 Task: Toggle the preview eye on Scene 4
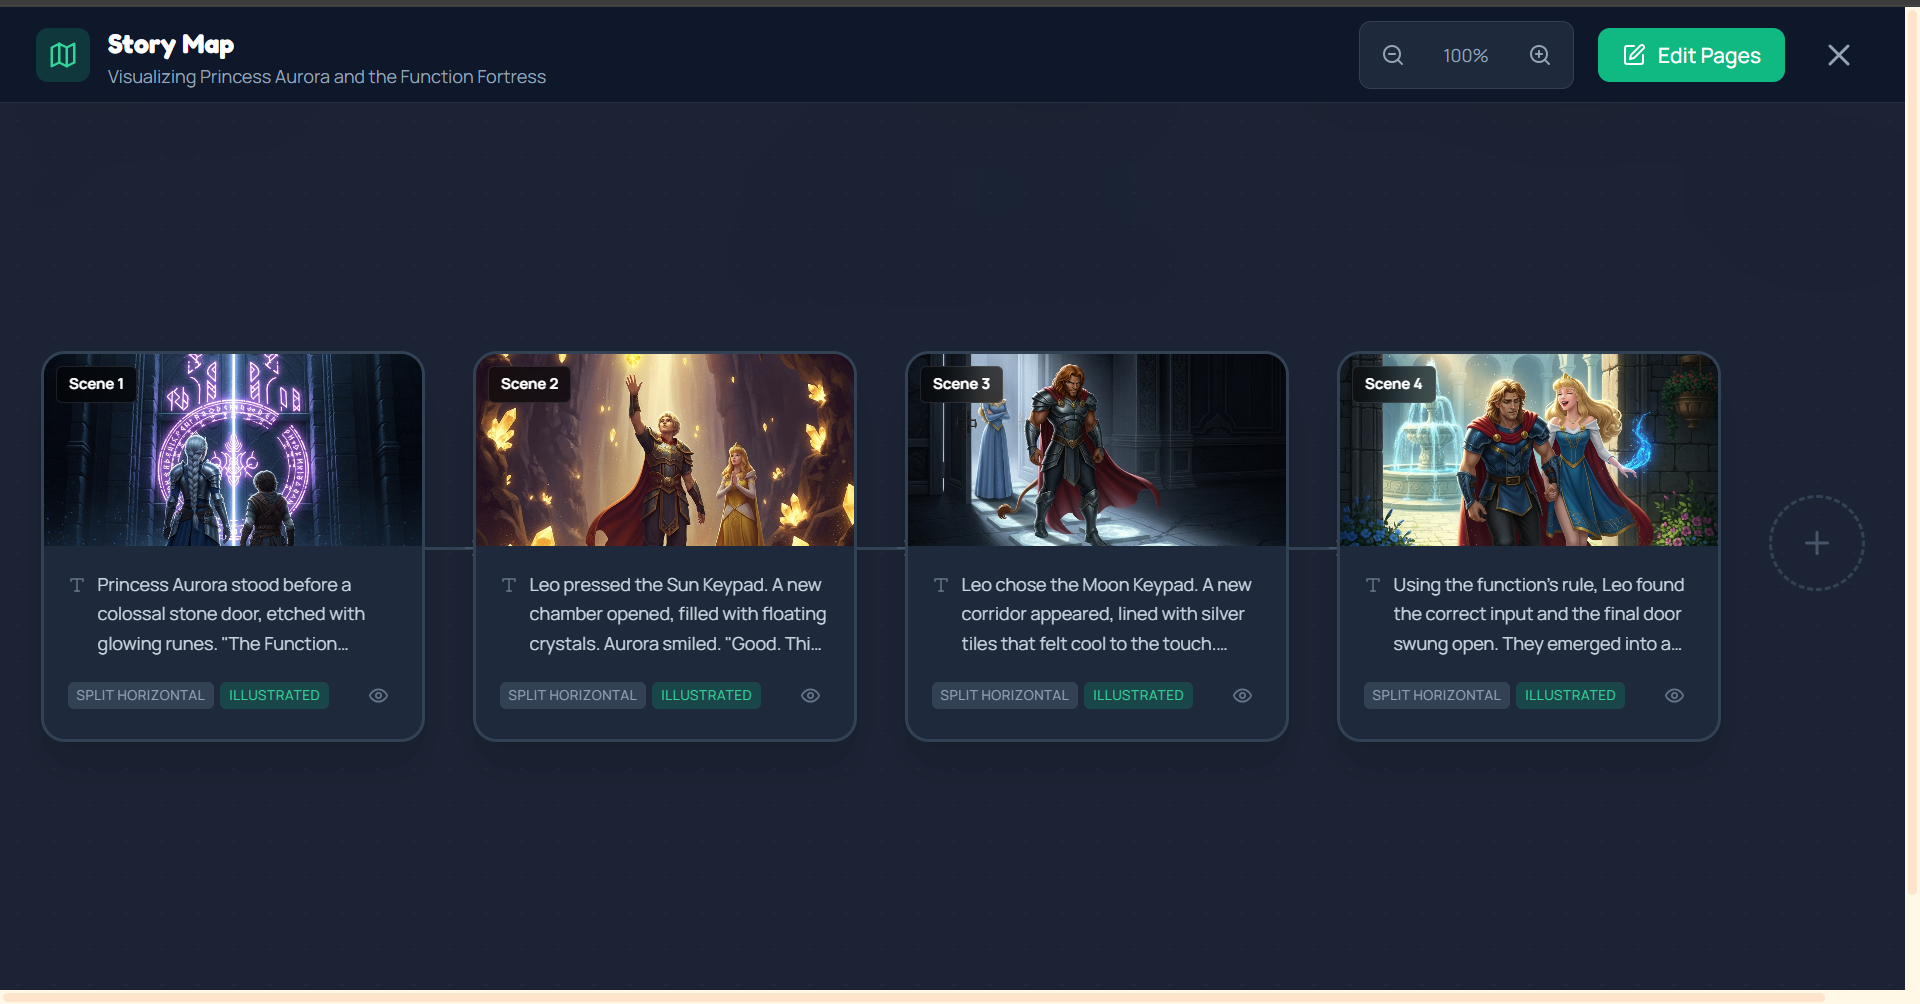(1674, 695)
